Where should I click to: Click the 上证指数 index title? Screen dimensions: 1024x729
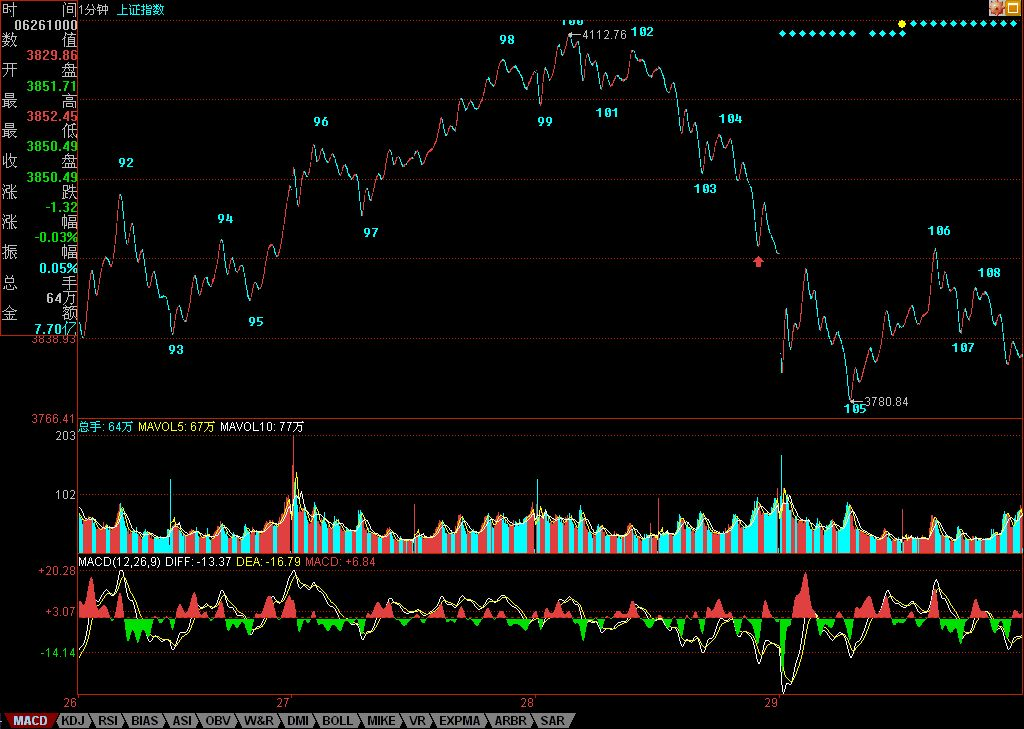[140, 10]
